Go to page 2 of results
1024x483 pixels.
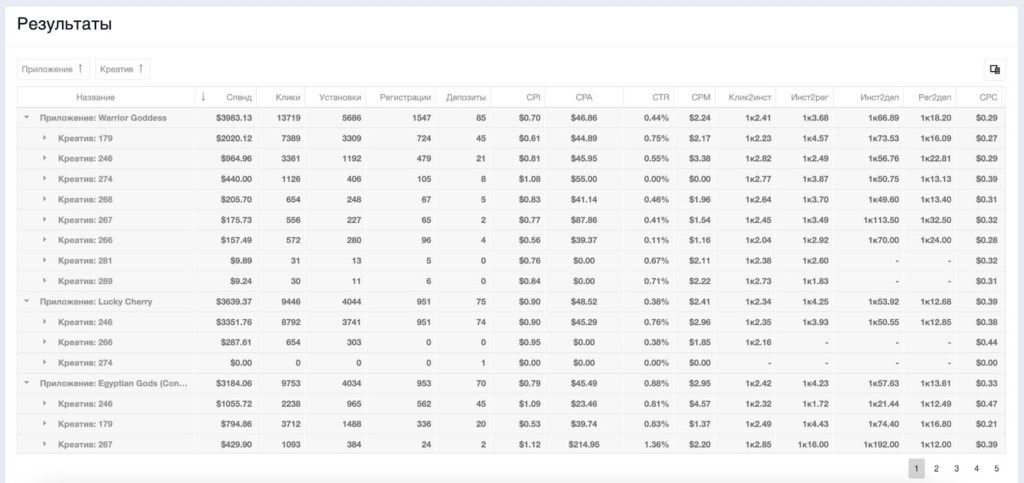pyautogui.click(x=936, y=468)
